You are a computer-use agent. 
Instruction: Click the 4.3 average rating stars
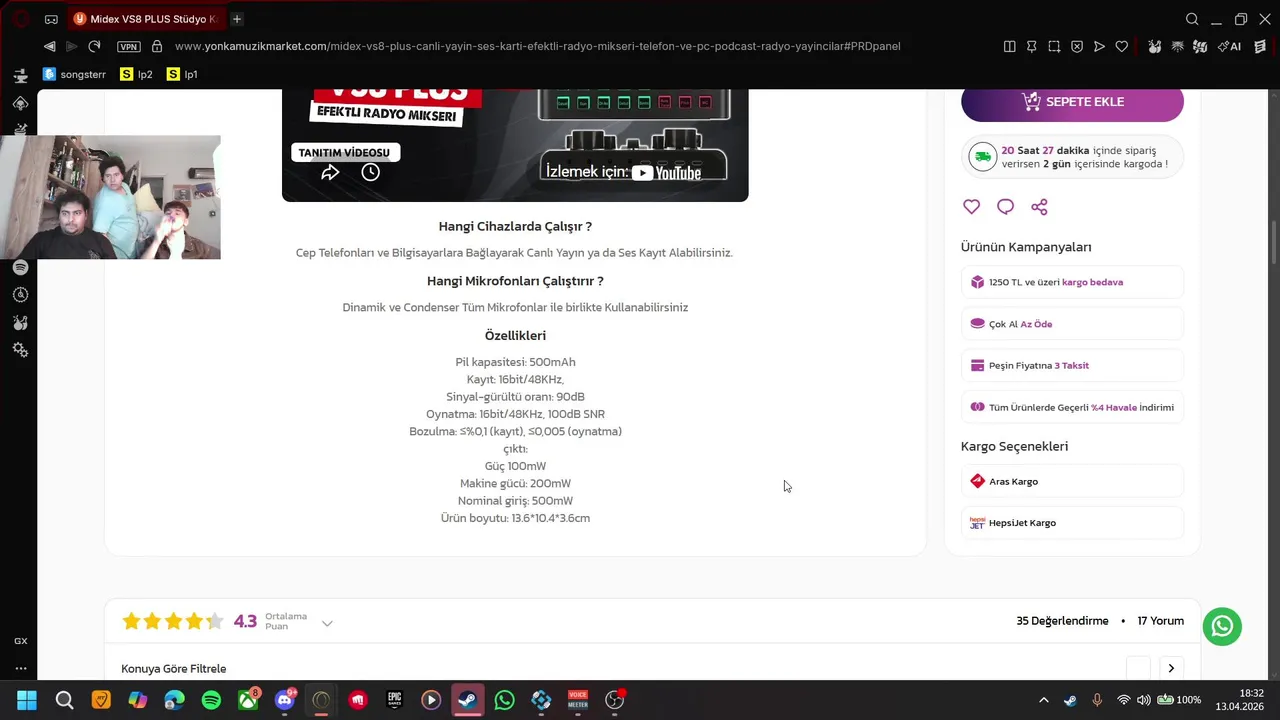click(172, 622)
